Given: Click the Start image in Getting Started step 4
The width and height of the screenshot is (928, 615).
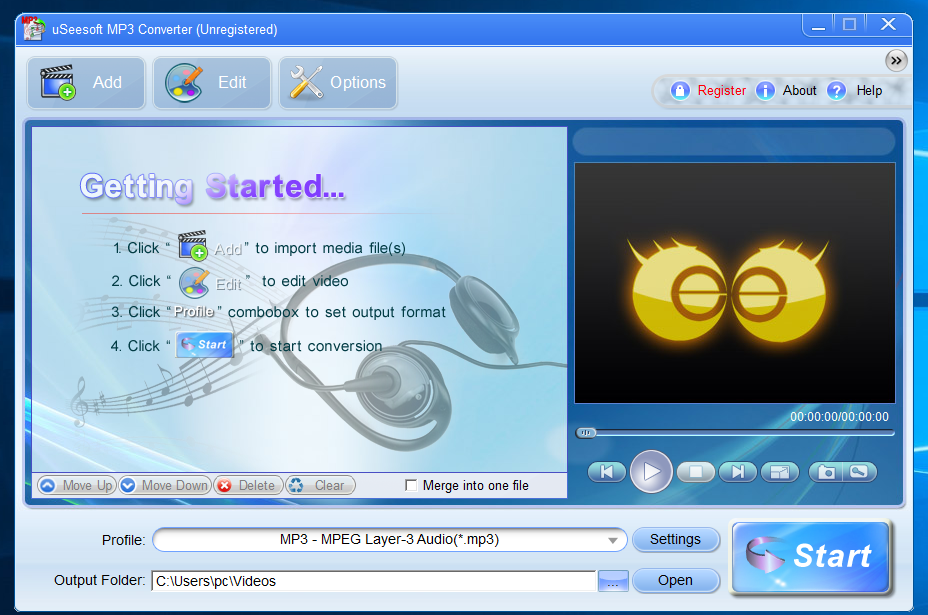Looking at the screenshot, I should click(x=204, y=345).
